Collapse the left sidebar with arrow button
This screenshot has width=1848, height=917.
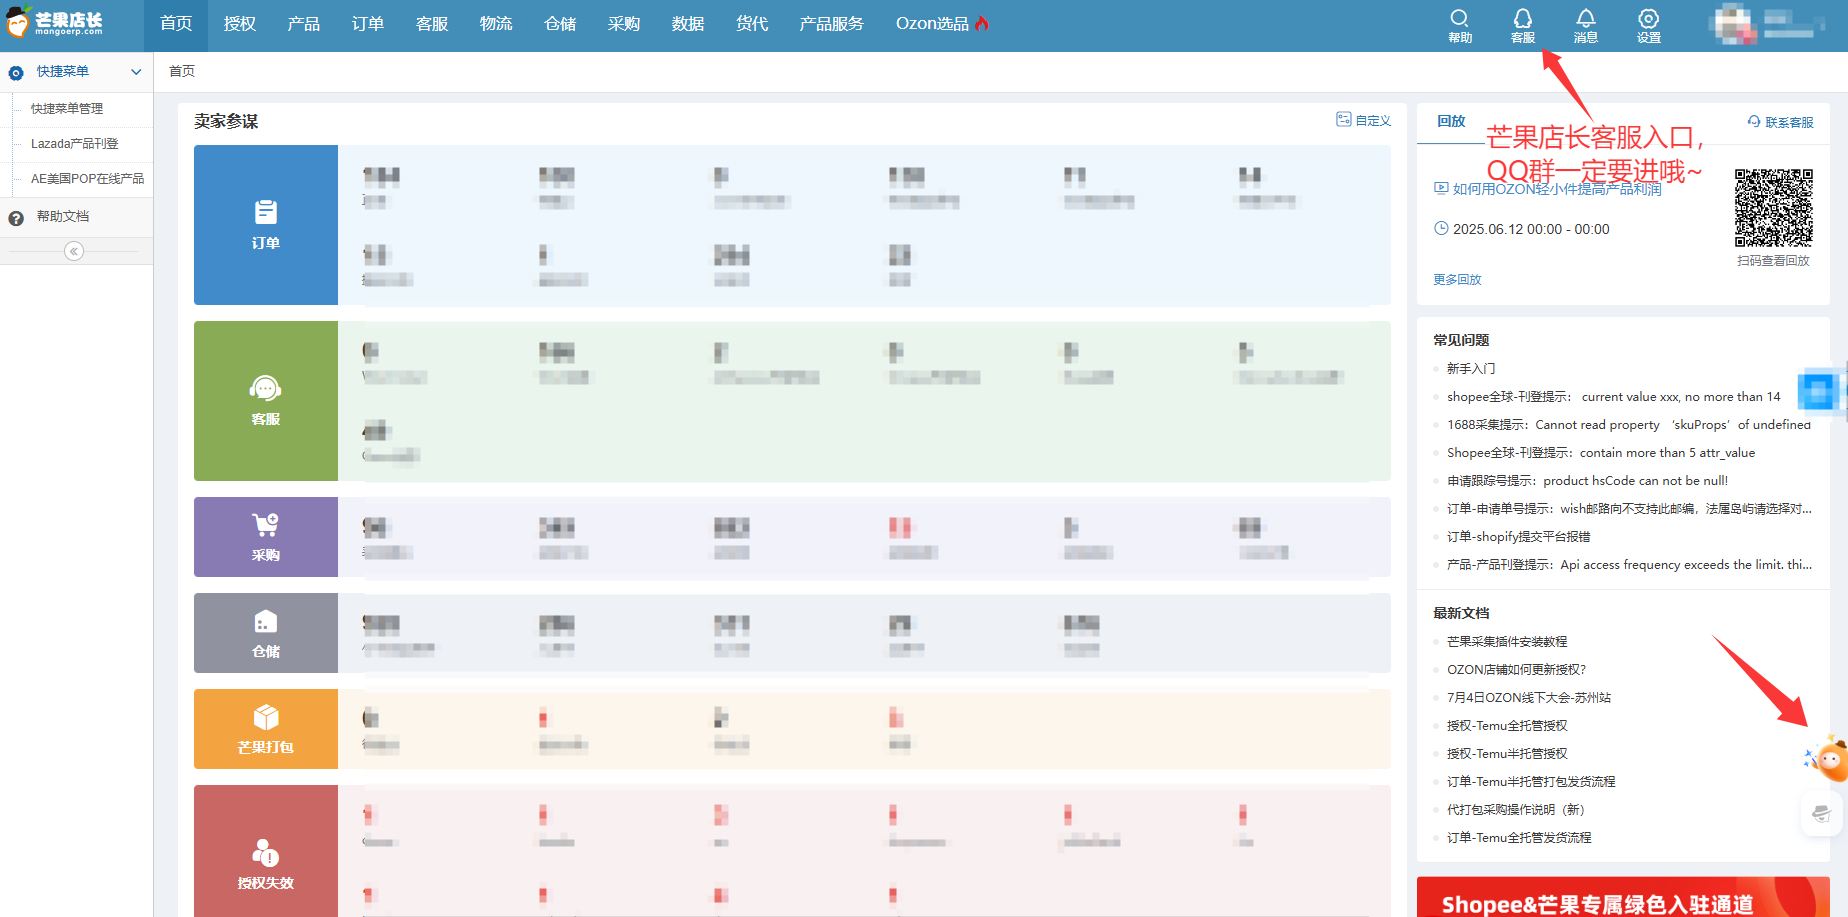[74, 251]
